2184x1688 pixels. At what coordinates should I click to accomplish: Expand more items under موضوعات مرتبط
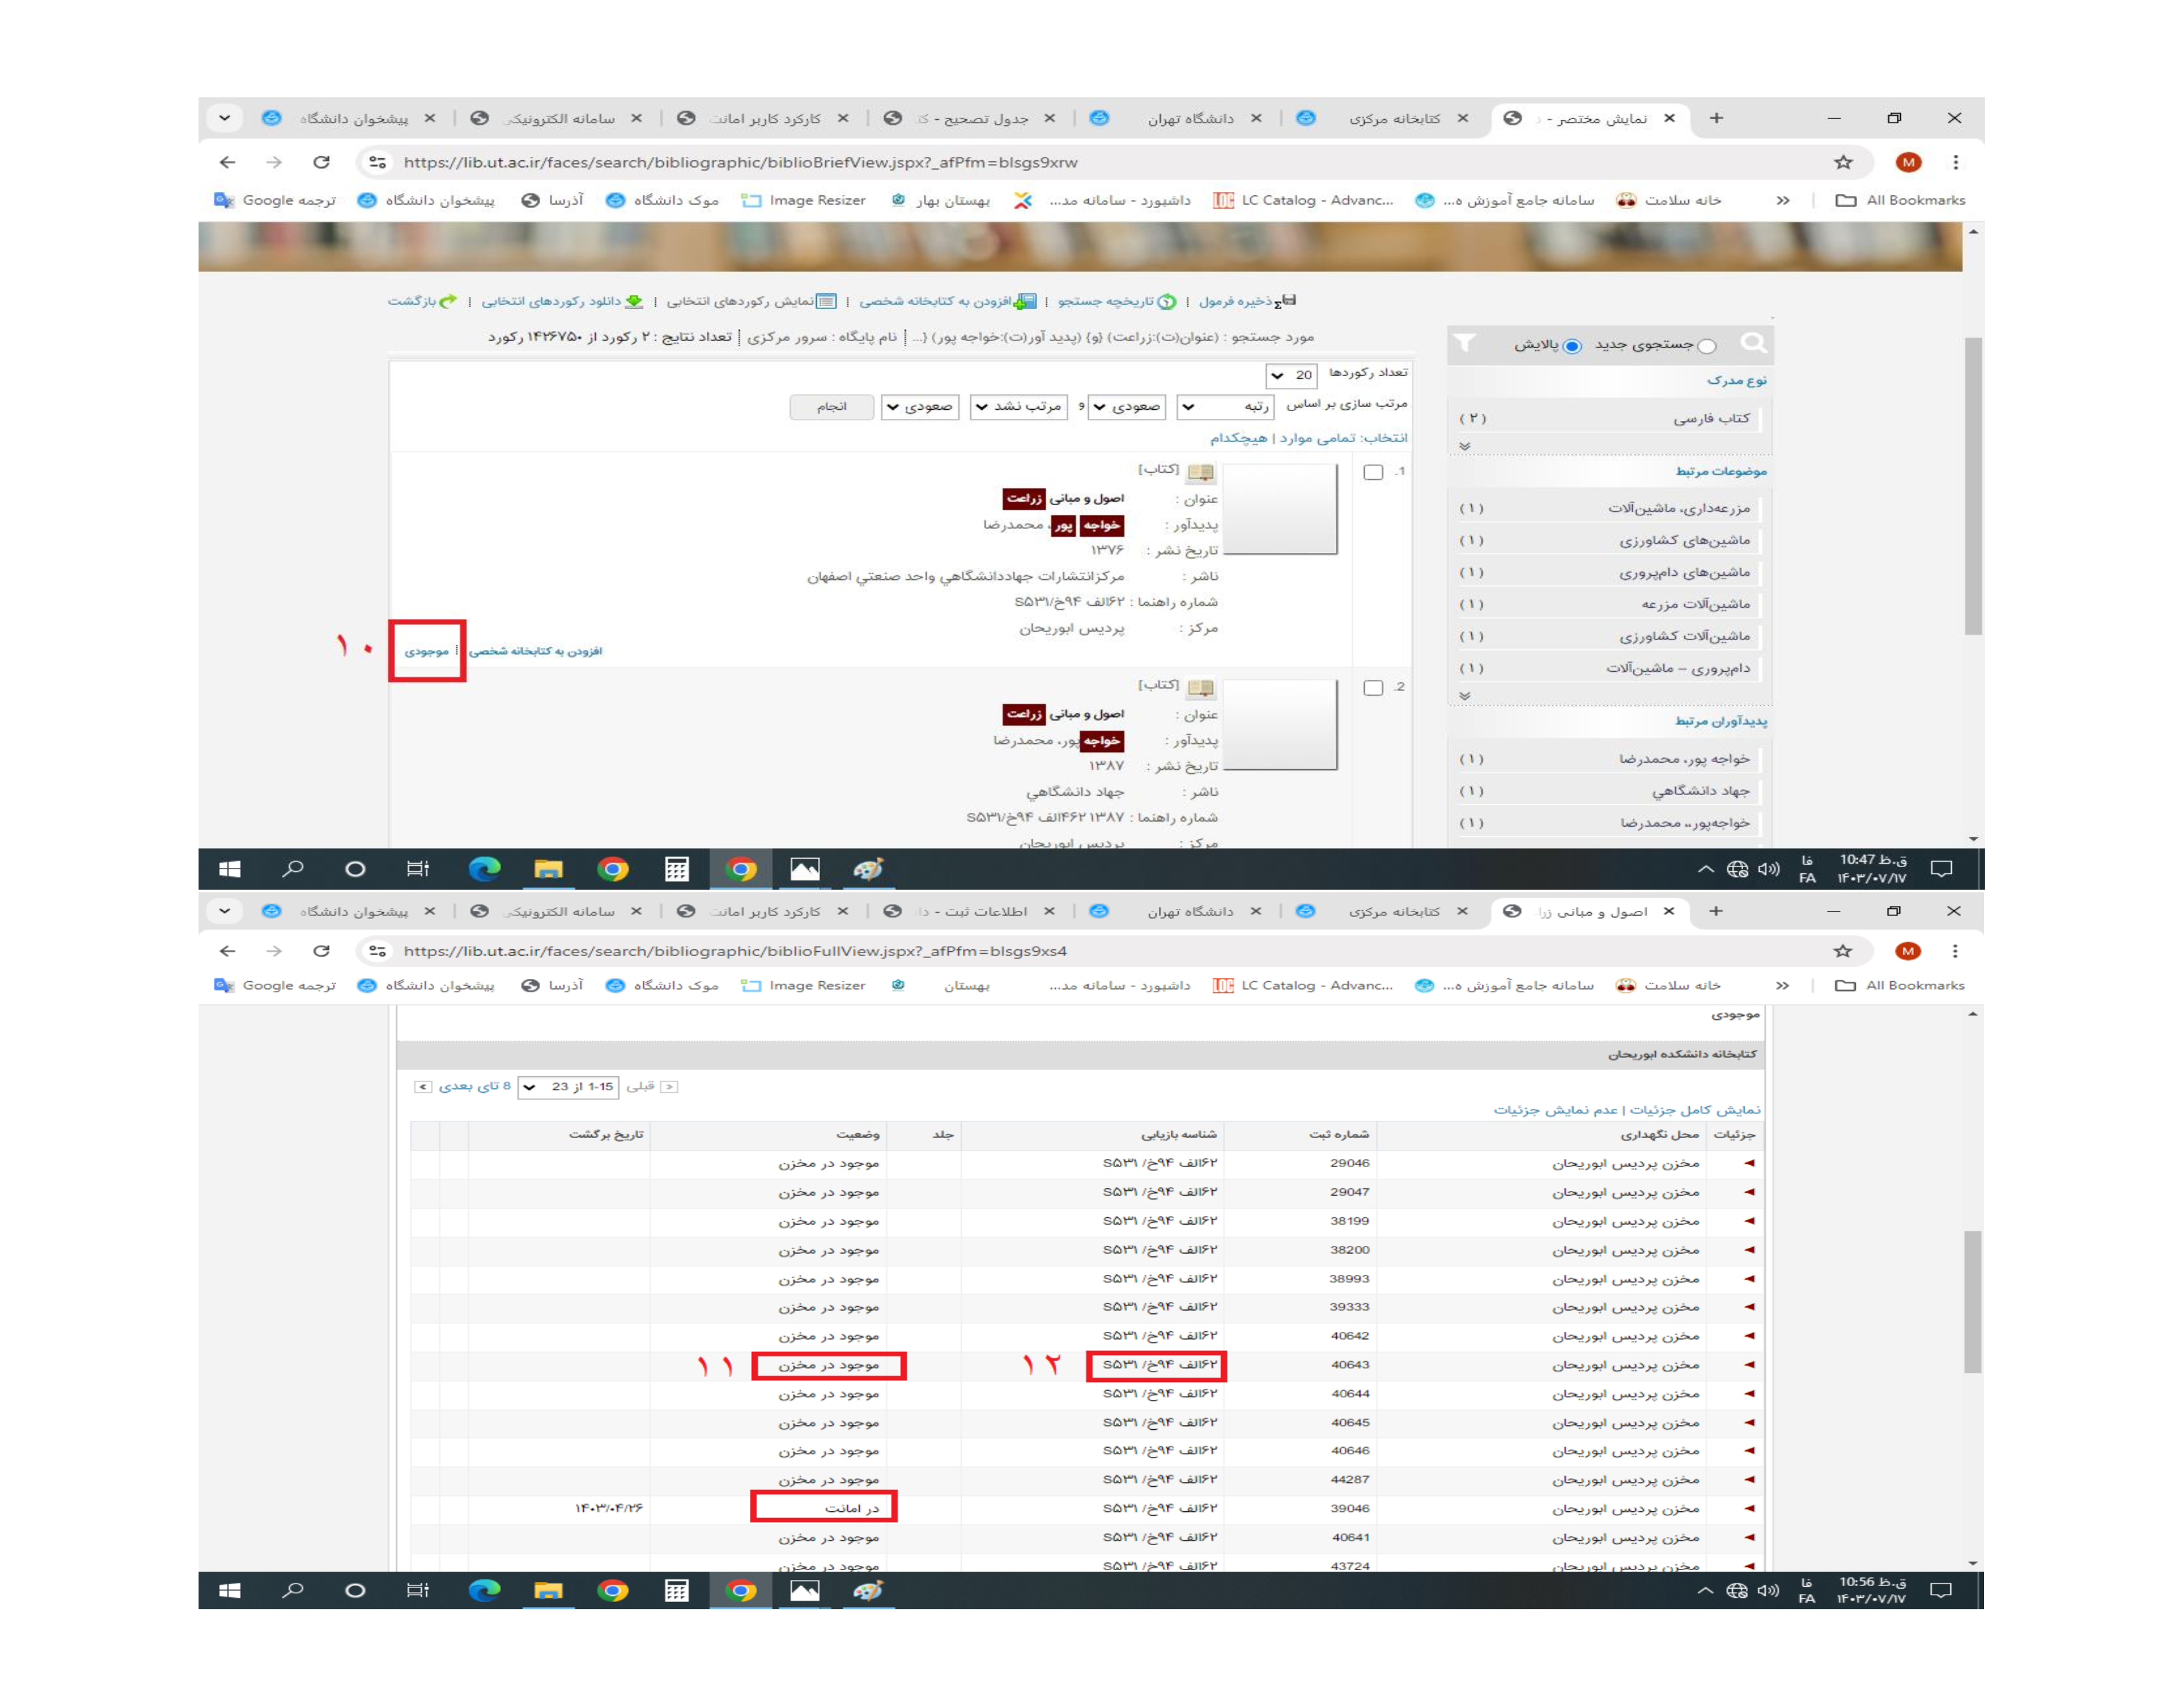coord(1464,696)
